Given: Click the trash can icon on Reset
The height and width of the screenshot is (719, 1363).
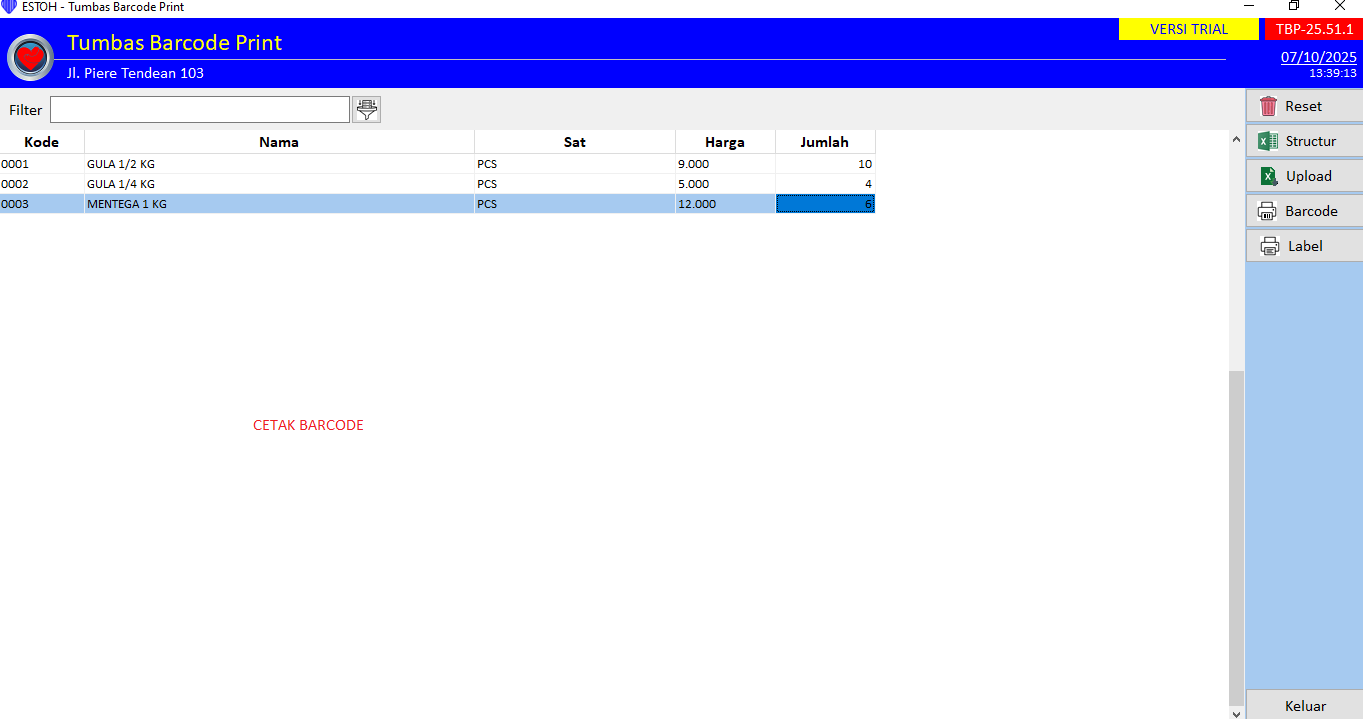Looking at the screenshot, I should tap(1268, 106).
